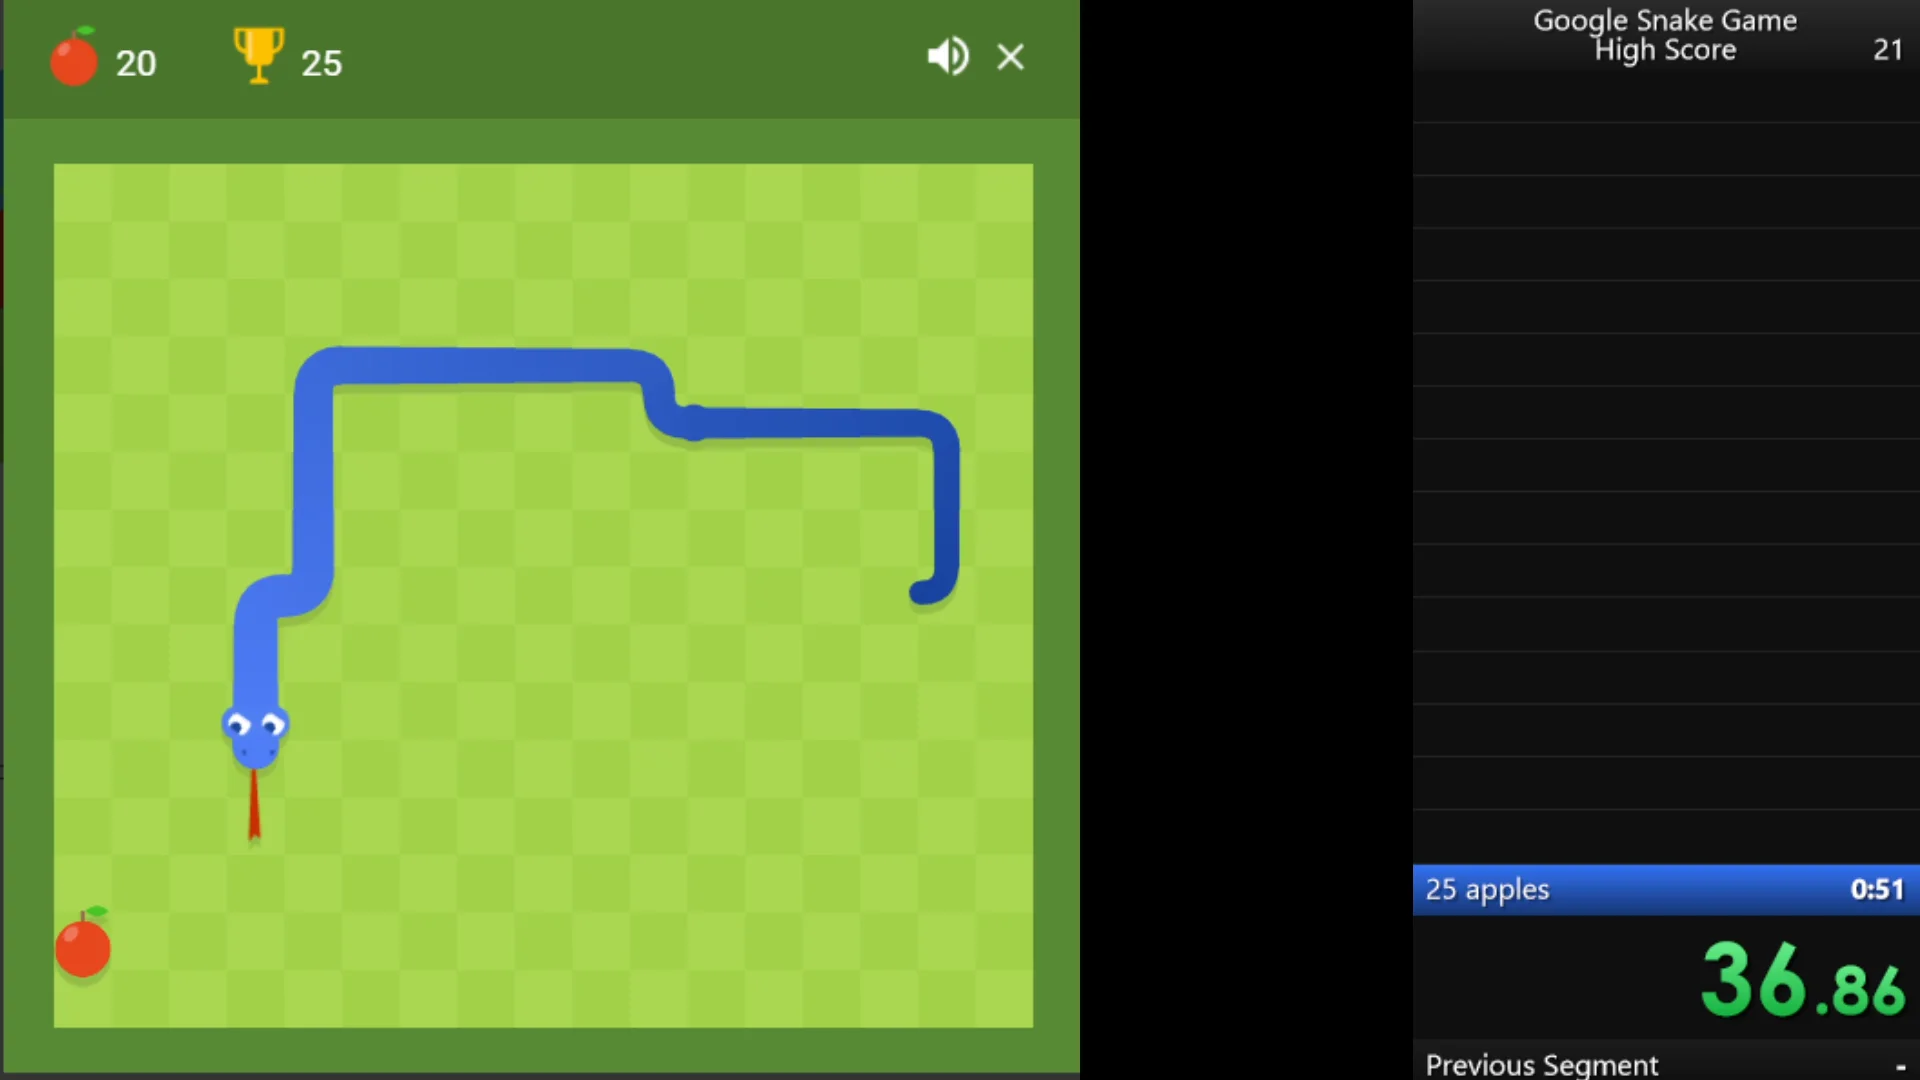The image size is (1920, 1080).
Task: Click the High Score label area
Action: 1667,49
